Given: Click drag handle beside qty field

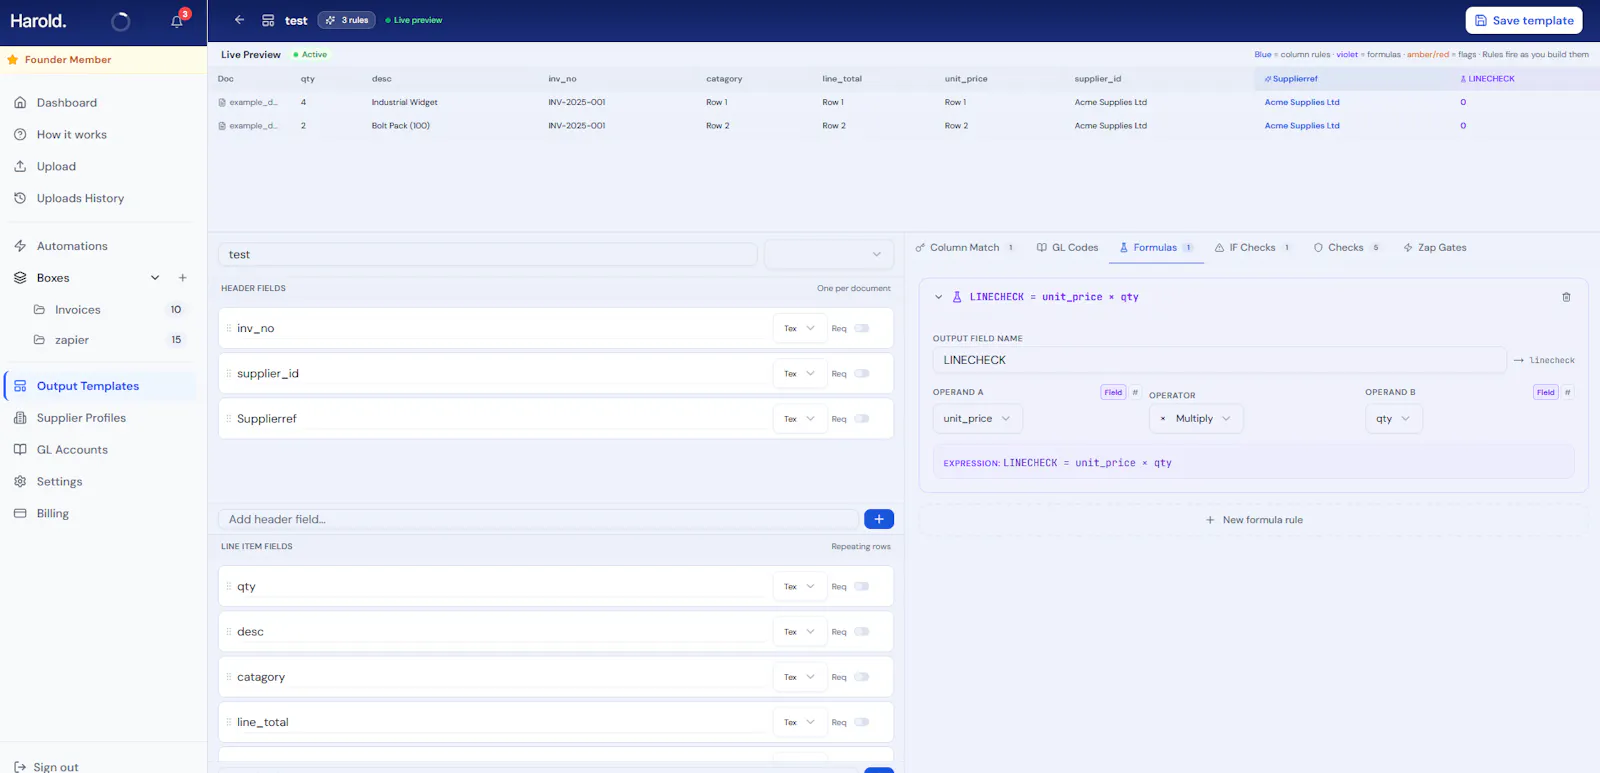Looking at the screenshot, I should (229, 587).
